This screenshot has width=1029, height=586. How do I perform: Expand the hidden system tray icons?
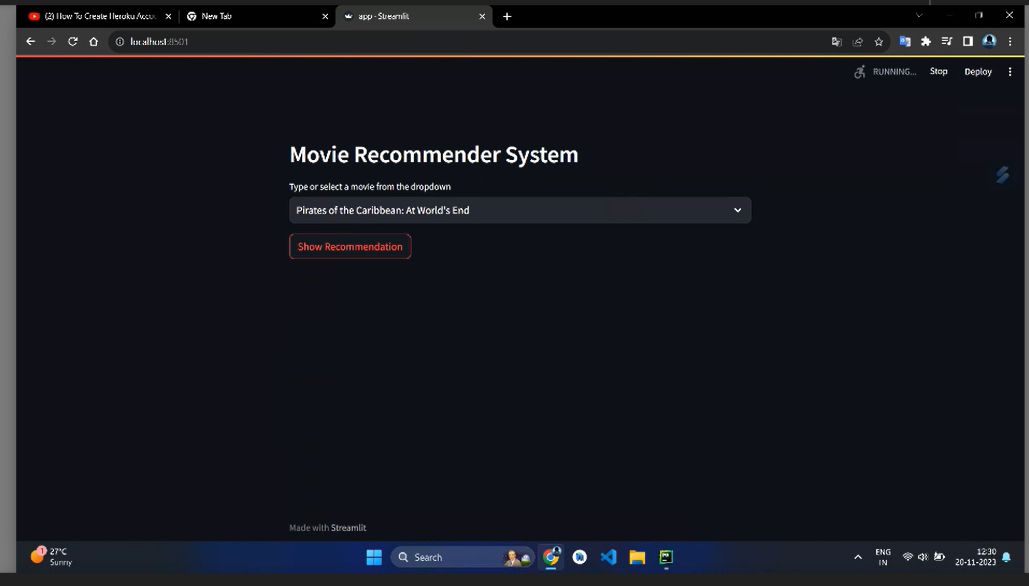(x=857, y=557)
